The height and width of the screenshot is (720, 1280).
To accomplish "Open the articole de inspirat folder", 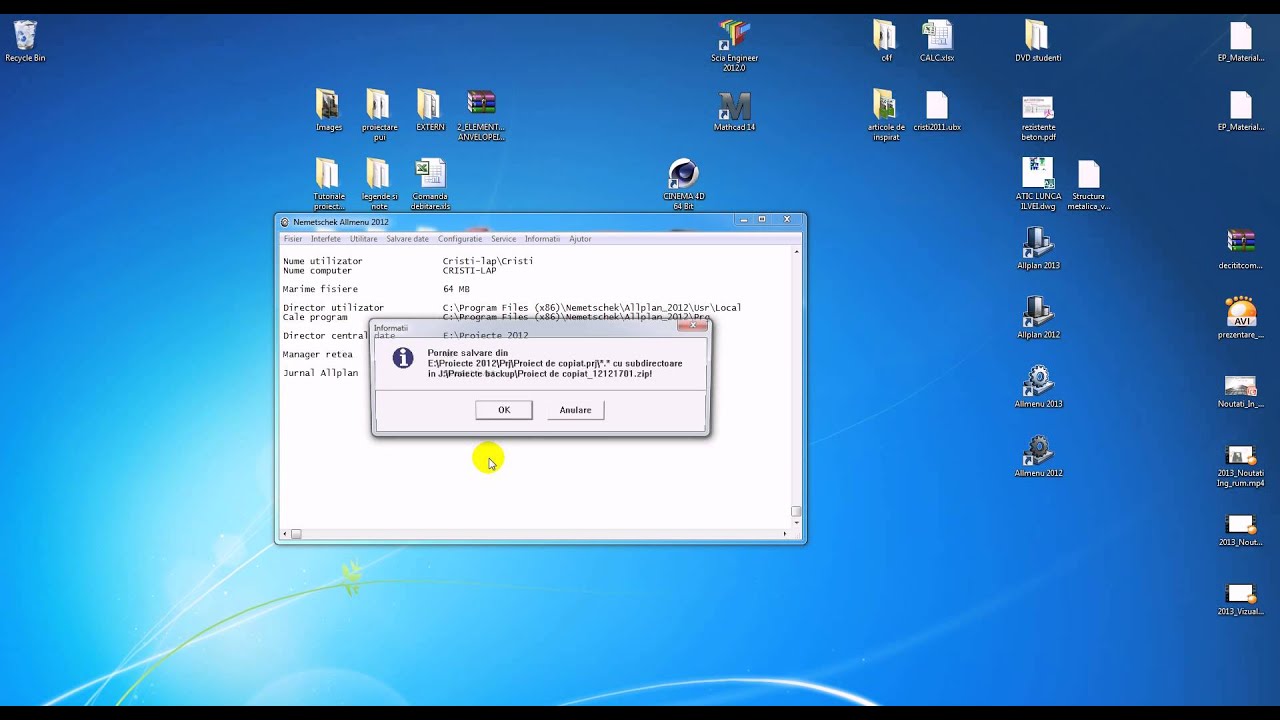I will point(886,114).
